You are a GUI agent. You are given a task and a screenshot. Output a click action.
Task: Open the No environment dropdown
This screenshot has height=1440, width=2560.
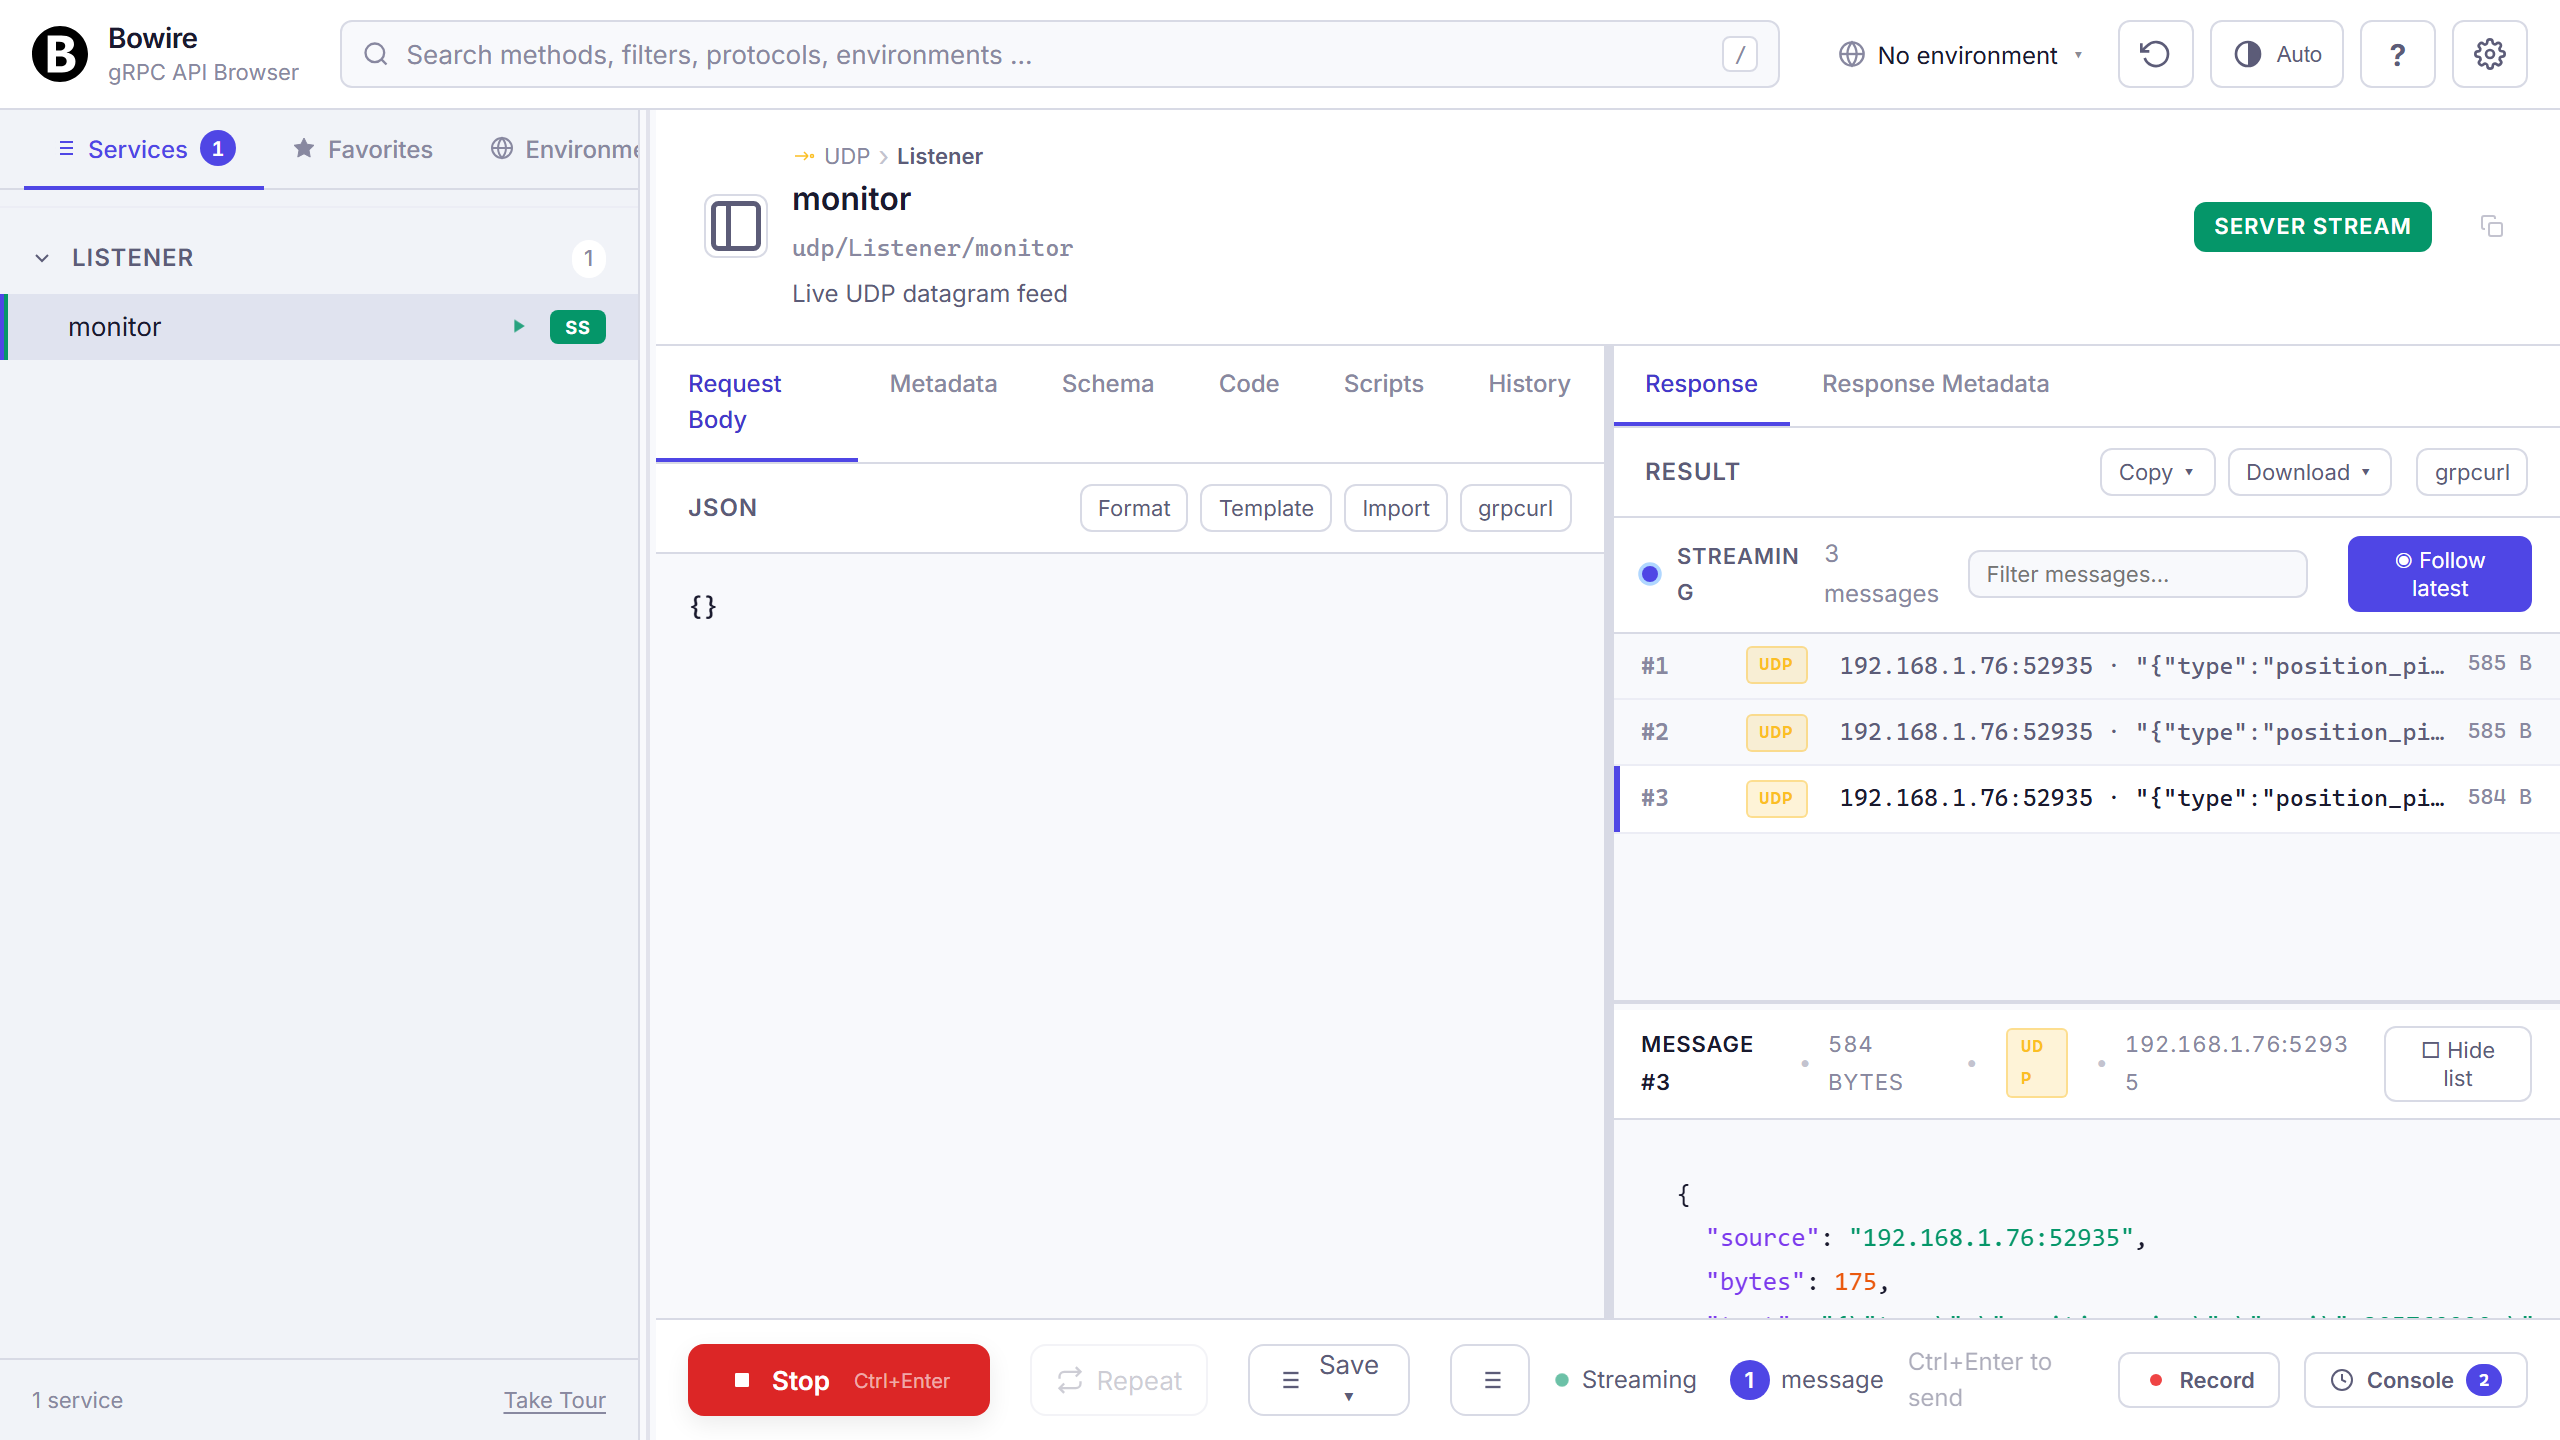coord(1962,55)
